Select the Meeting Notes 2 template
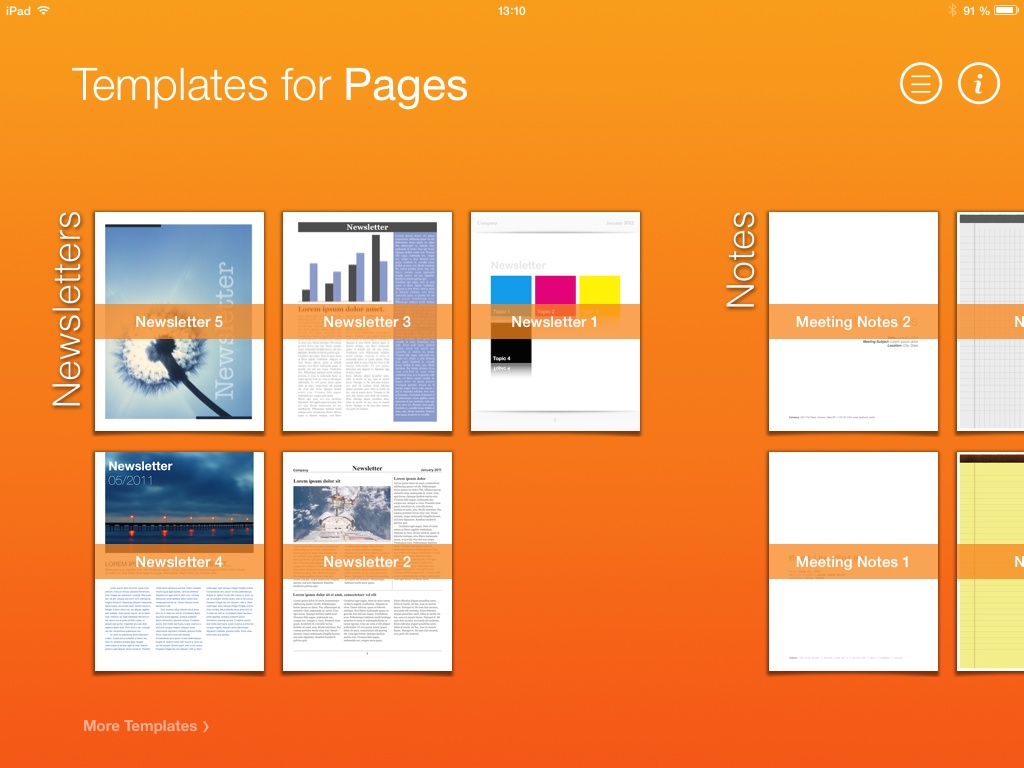 [853, 322]
